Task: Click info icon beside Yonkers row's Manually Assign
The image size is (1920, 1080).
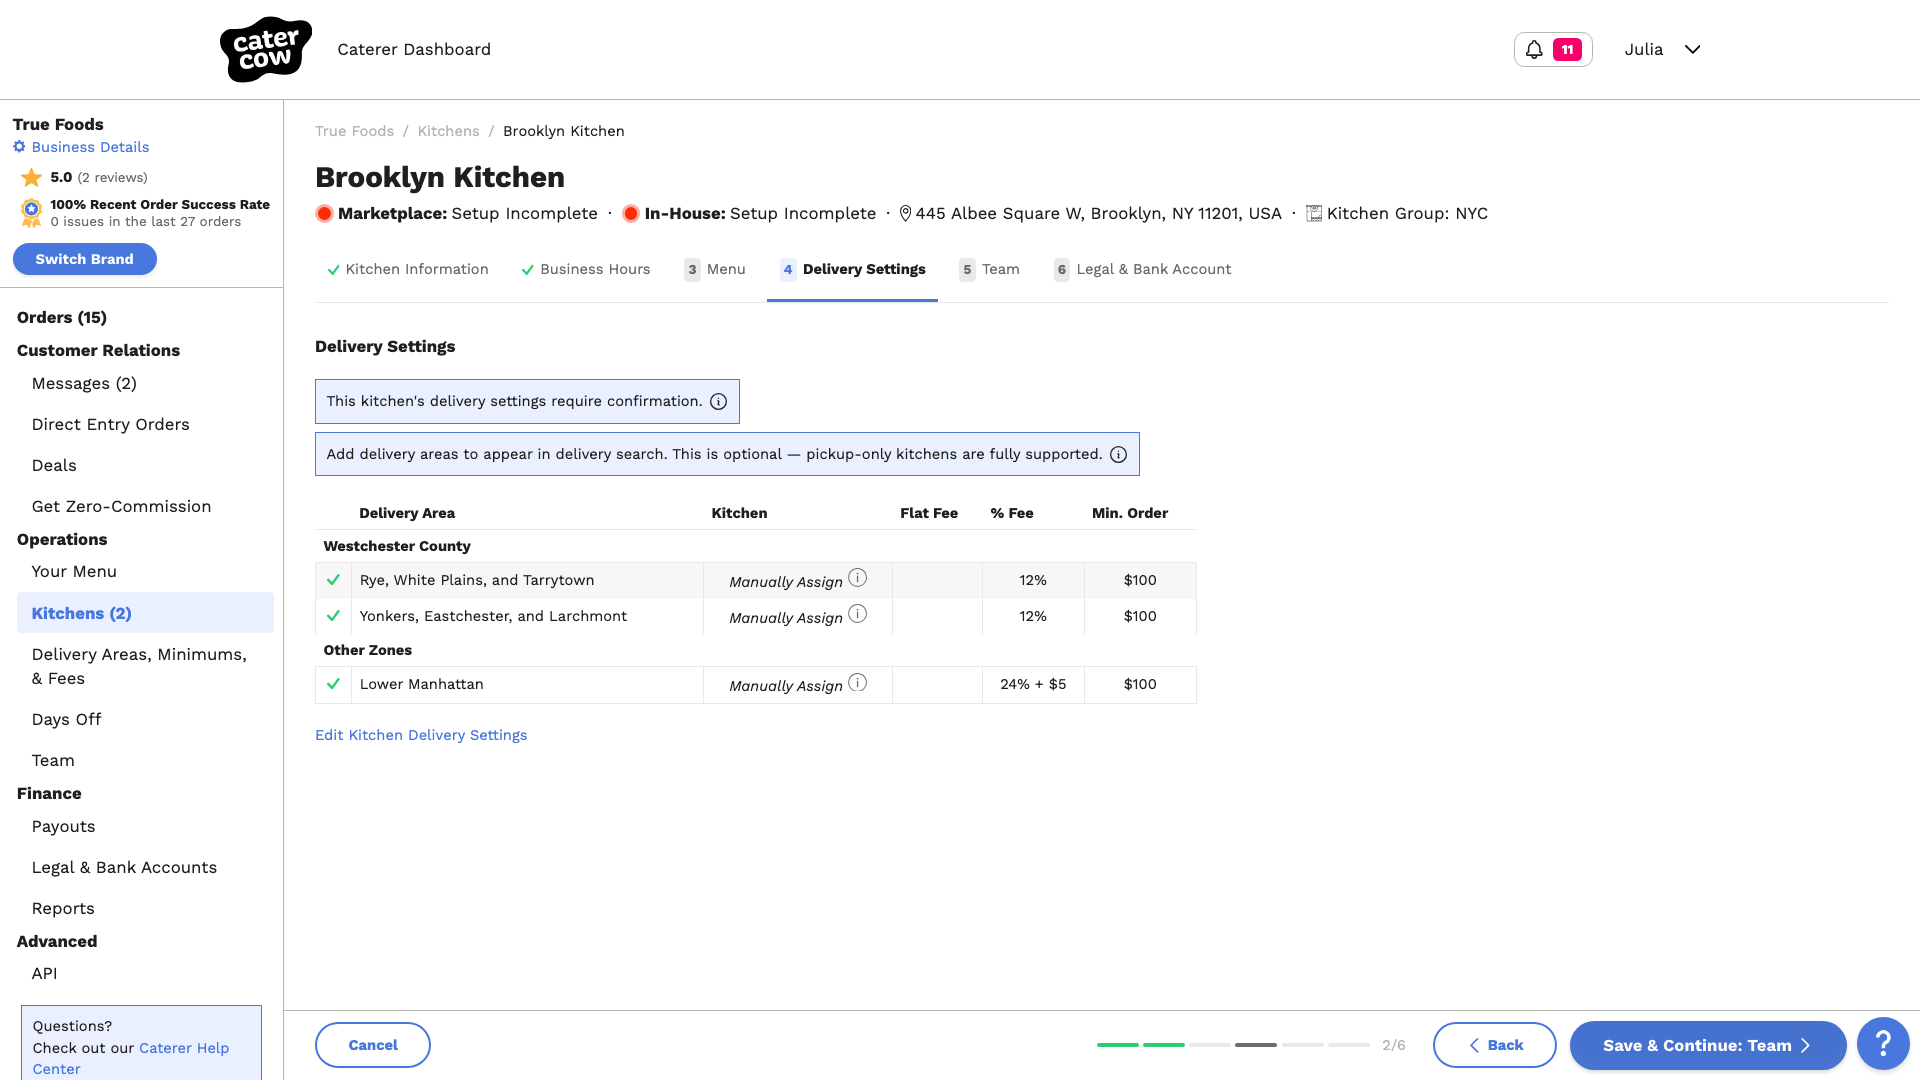Action: pos(858,614)
